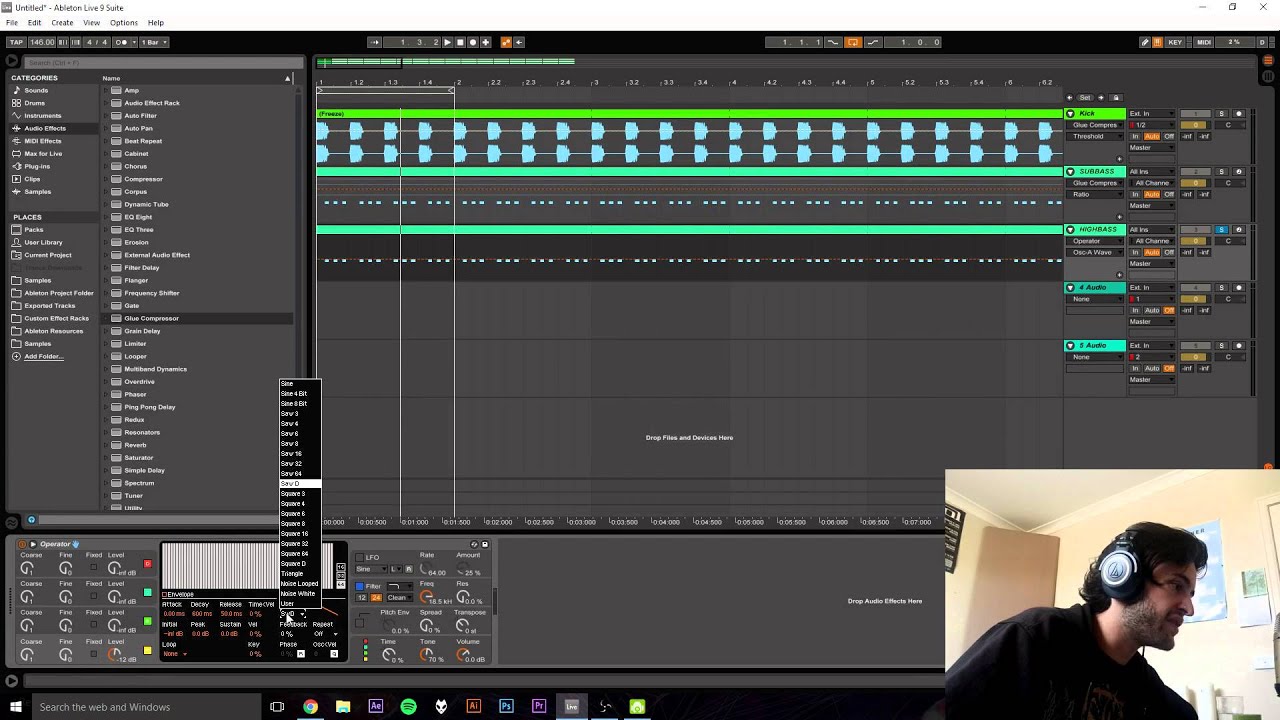Open Spotify from the taskbar
The height and width of the screenshot is (720, 1280).
click(x=408, y=707)
